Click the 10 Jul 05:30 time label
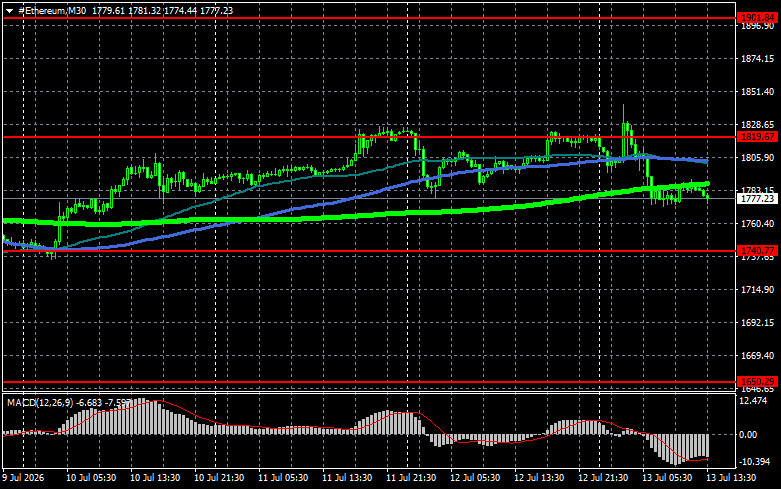781x489 pixels. pyautogui.click(x=91, y=478)
